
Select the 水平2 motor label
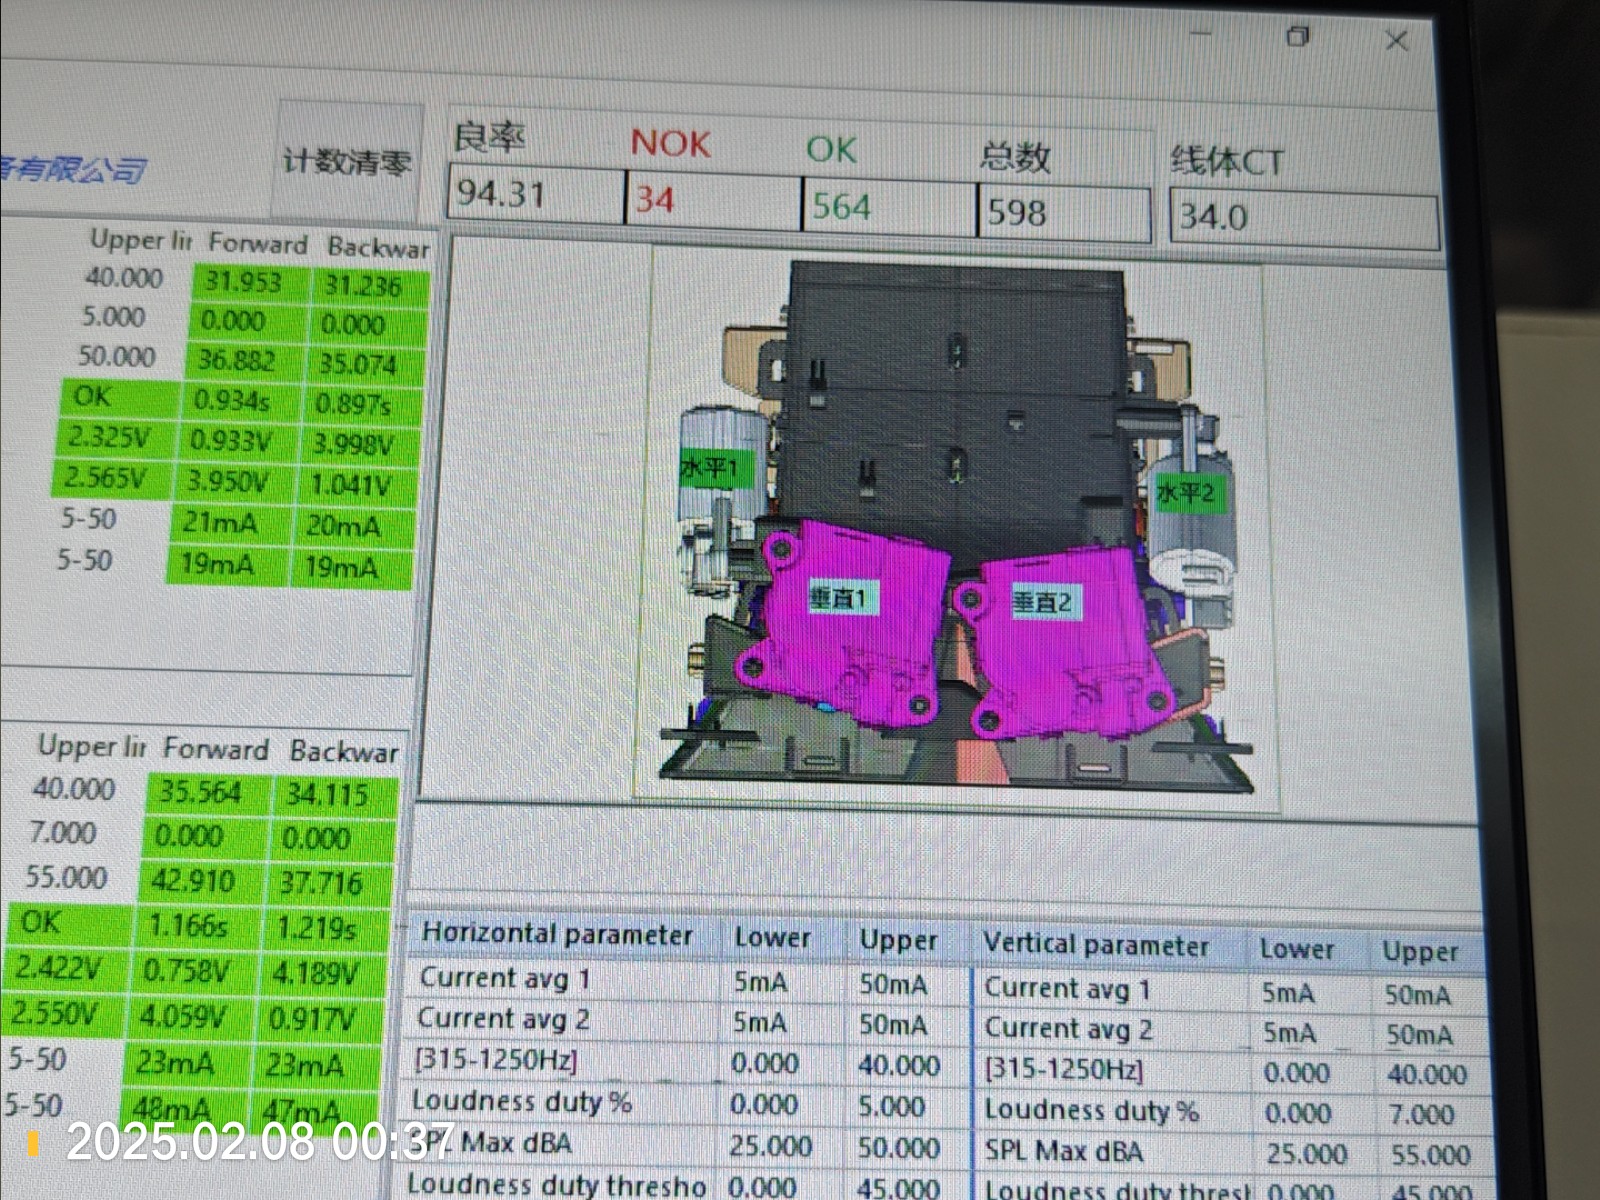pos(1184,492)
